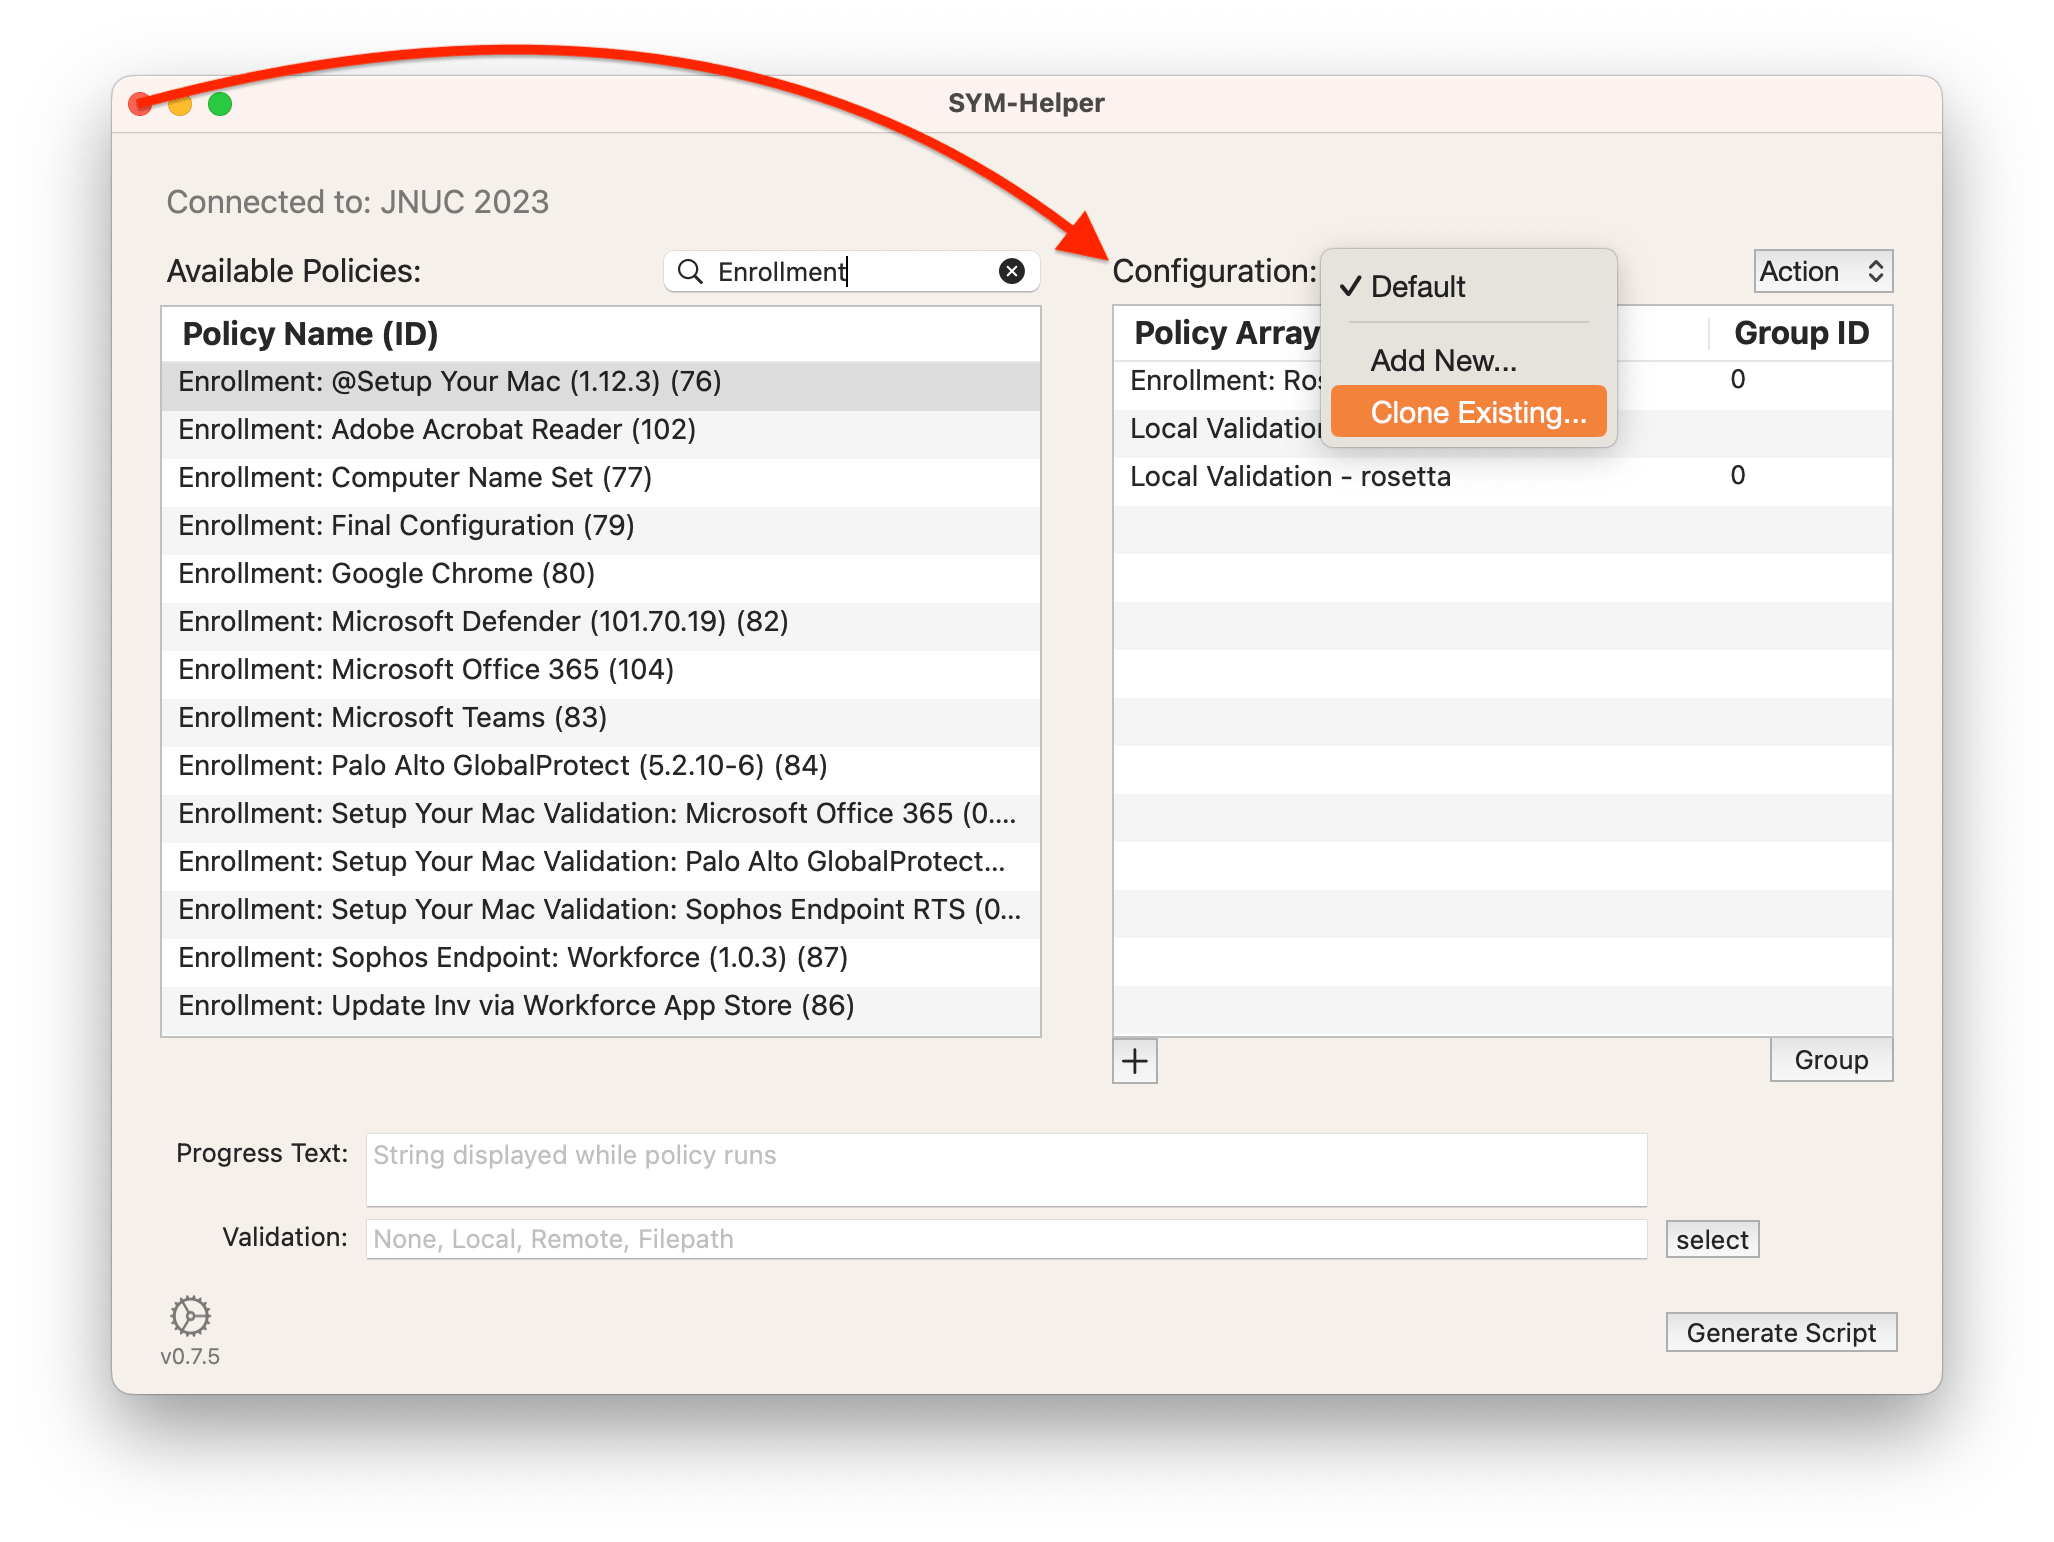Click the plus icon under the Policy Array
This screenshot has width=2054, height=1542.
[1135, 1061]
